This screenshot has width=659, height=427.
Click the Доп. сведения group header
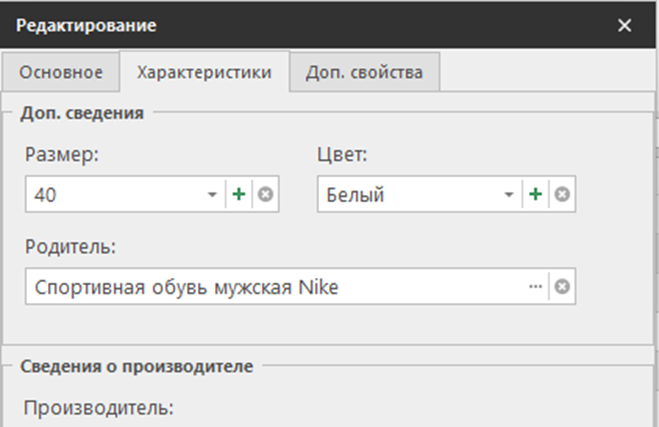tap(81, 113)
